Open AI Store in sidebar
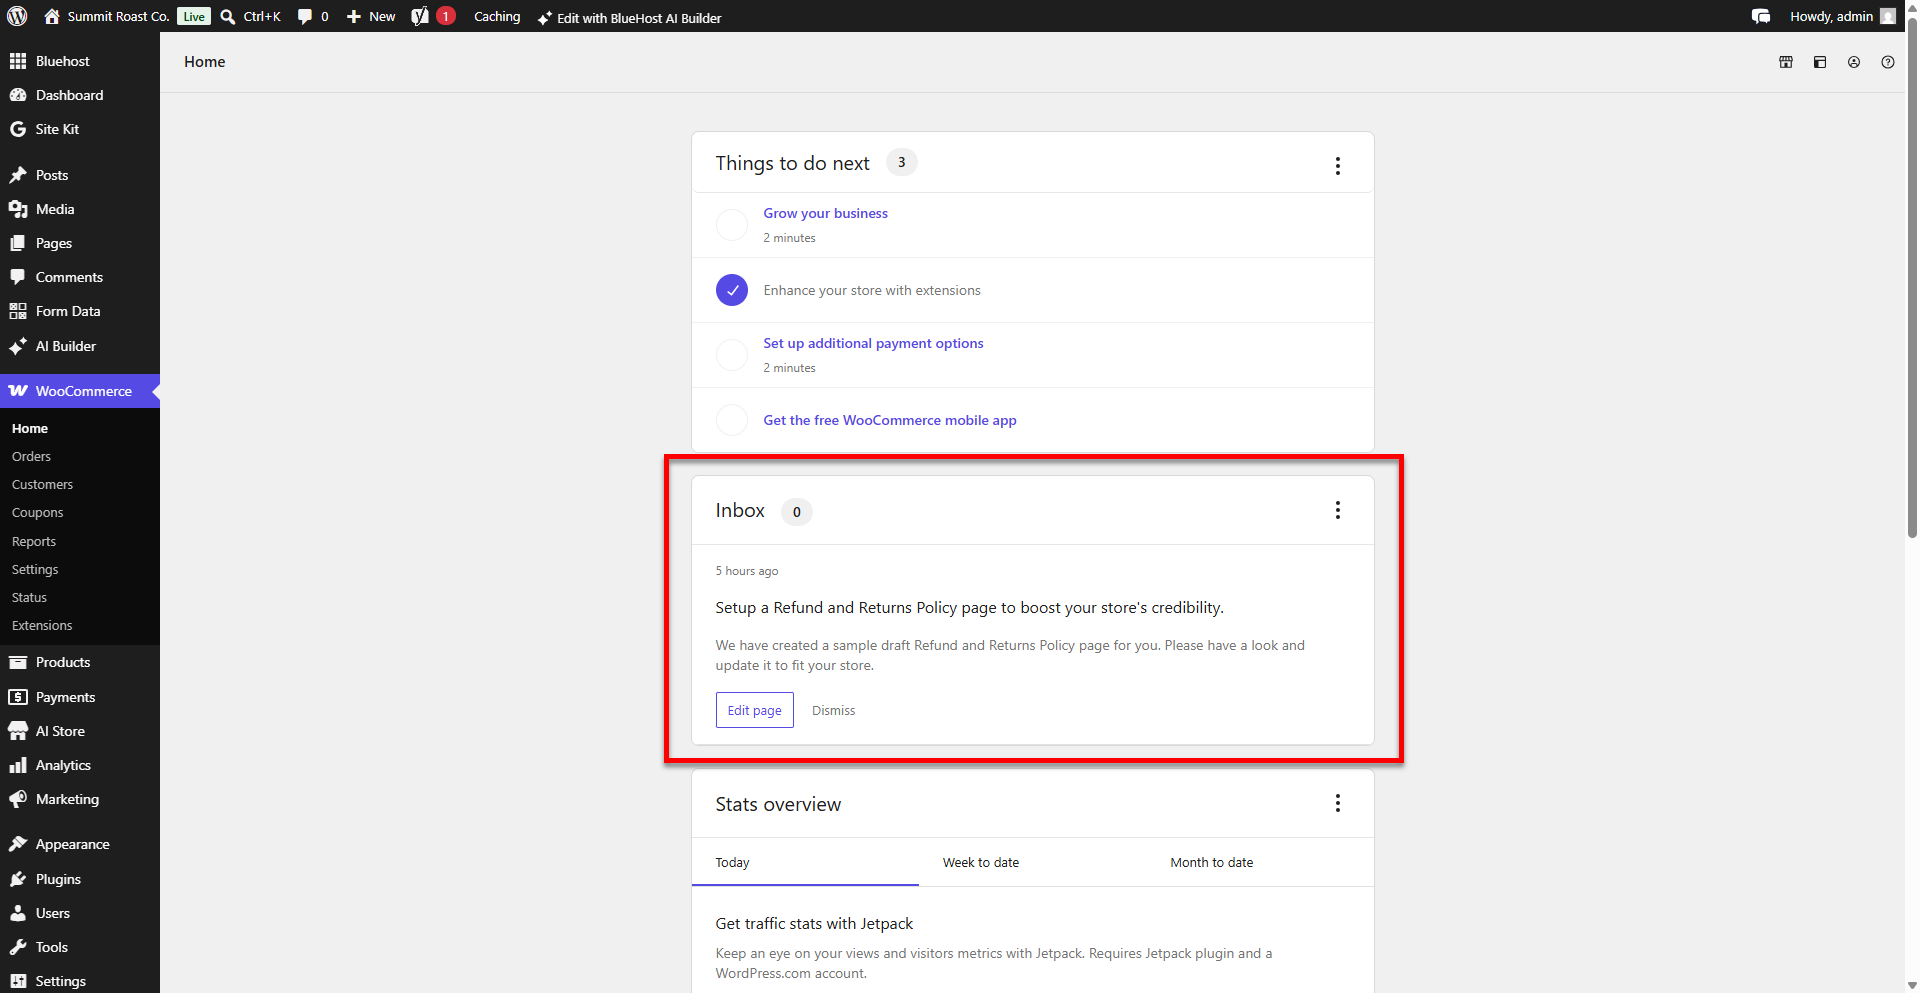 coord(80,731)
